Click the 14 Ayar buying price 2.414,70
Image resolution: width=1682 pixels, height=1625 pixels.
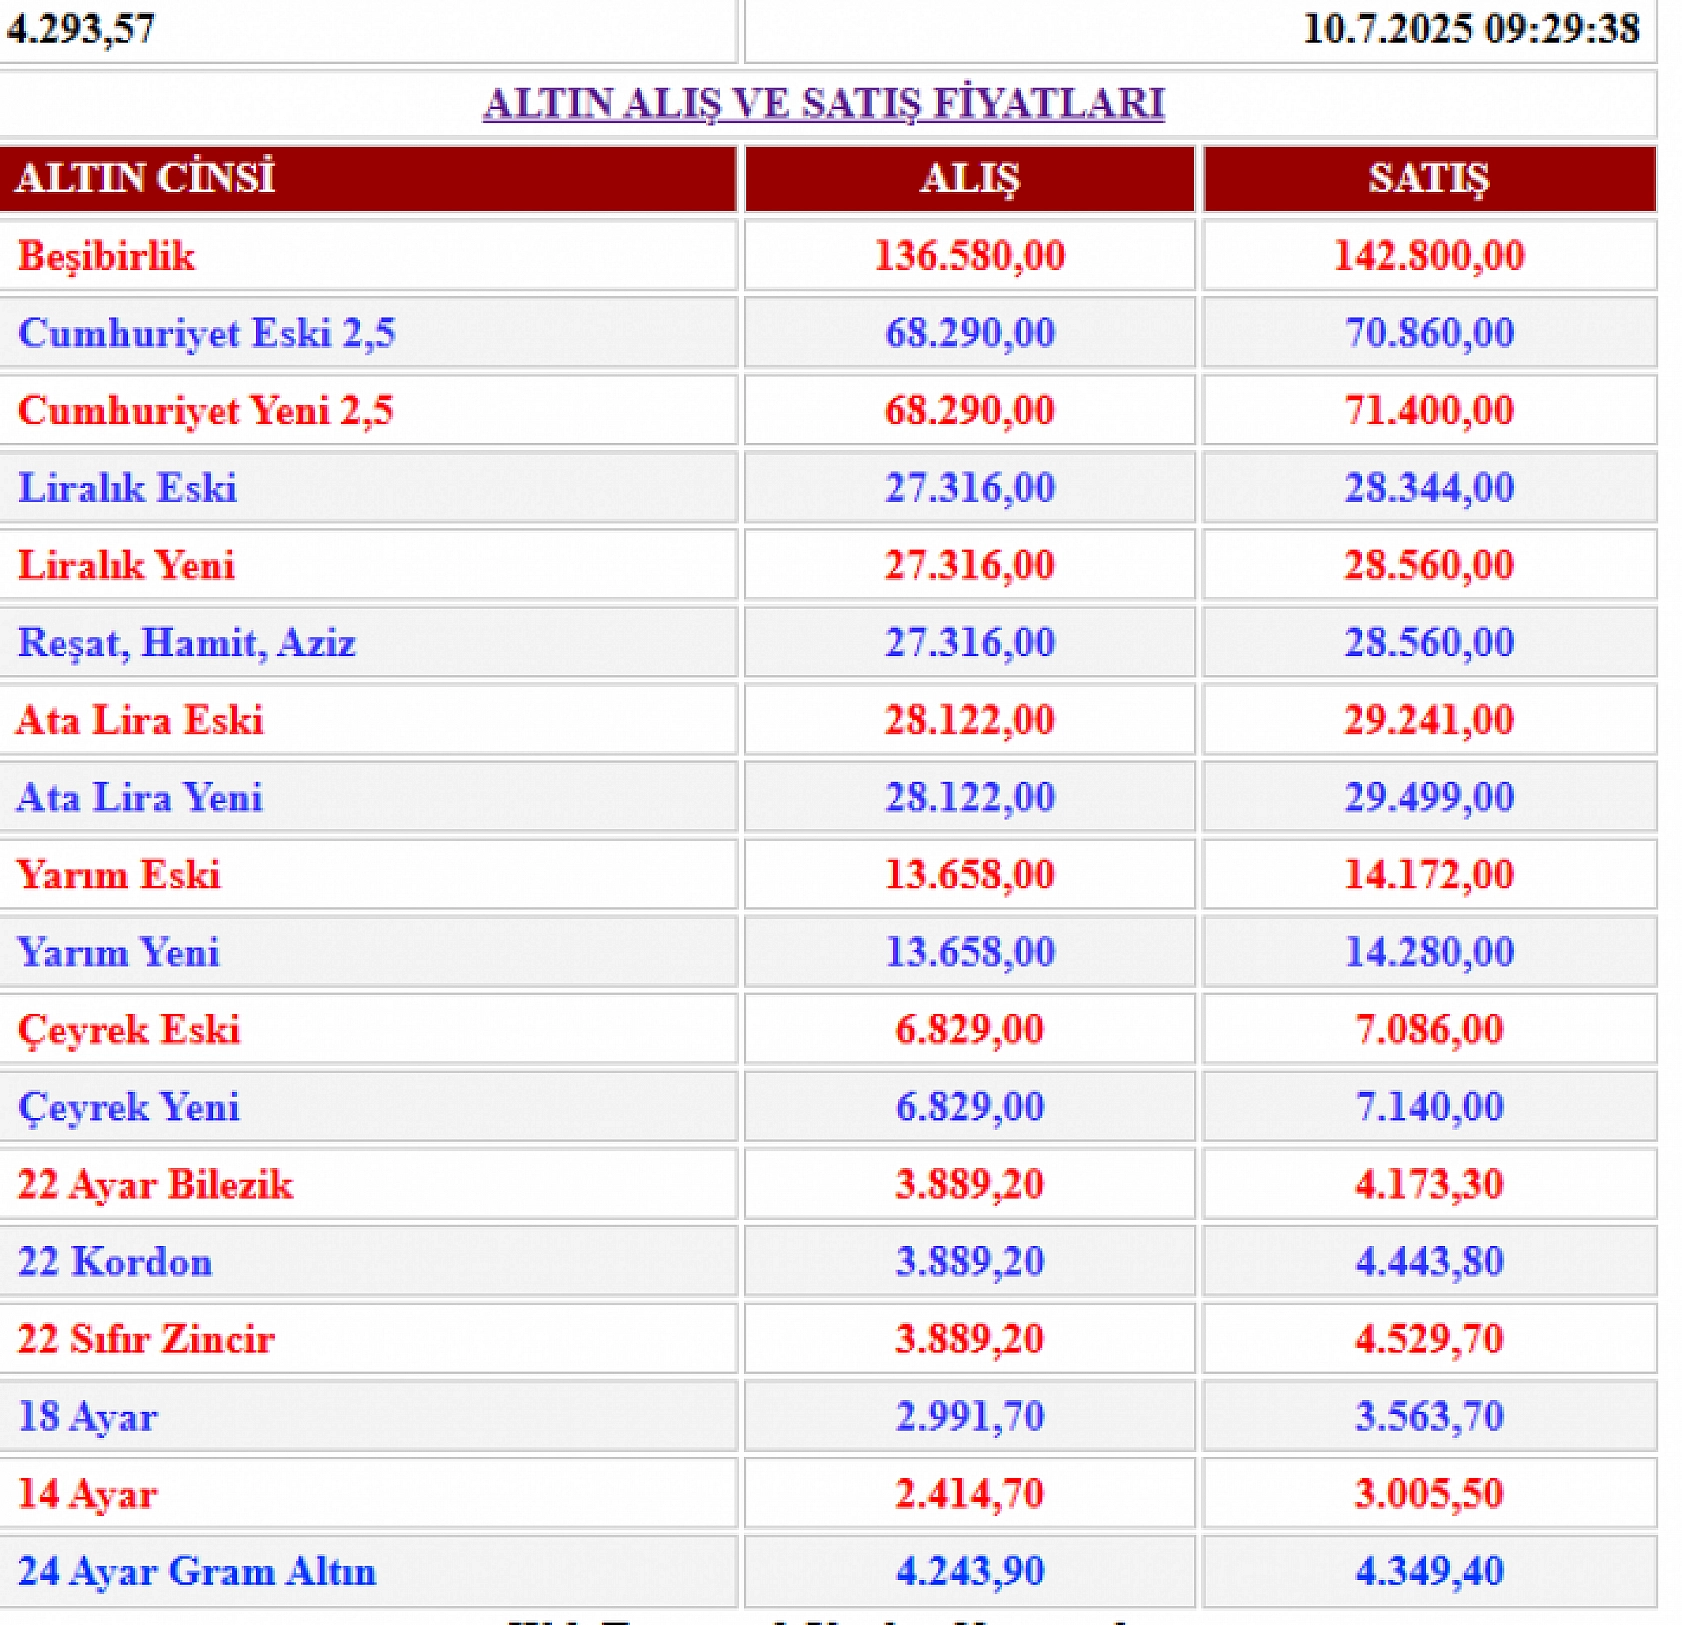966,1493
